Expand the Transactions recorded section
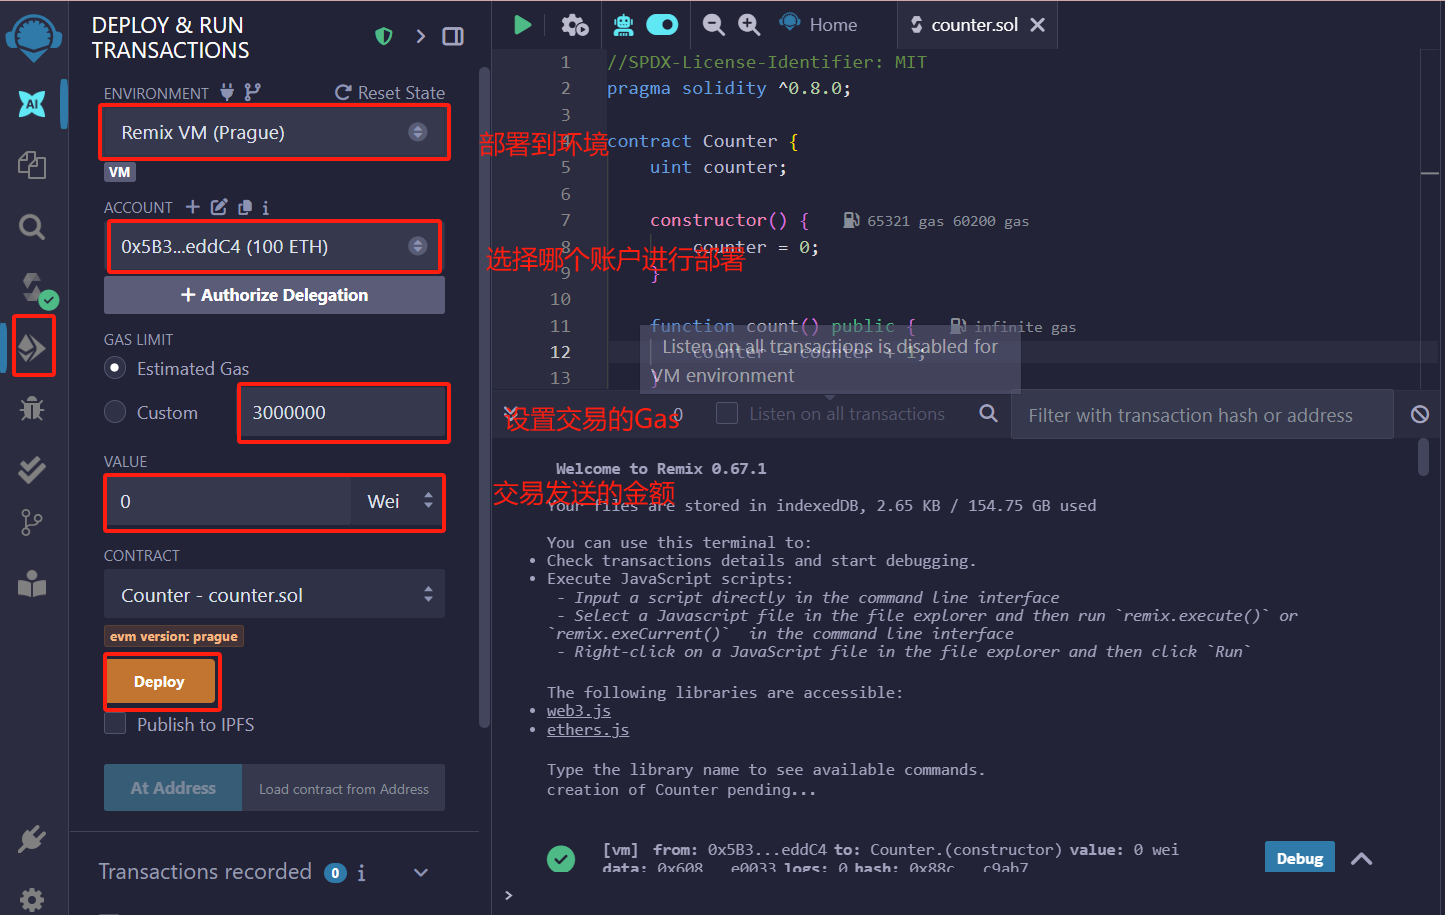1445x915 pixels. pyautogui.click(x=421, y=873)
